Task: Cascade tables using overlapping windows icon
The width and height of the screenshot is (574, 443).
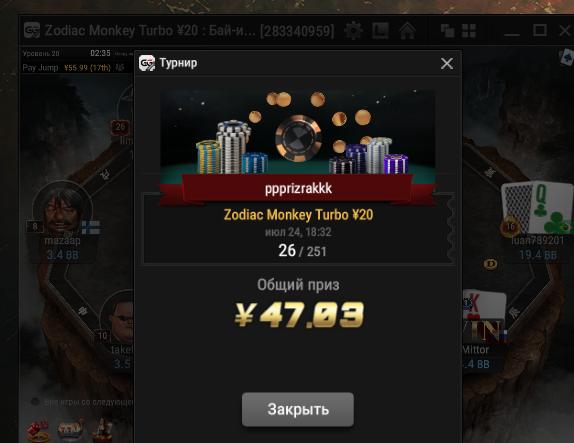Action: pos(447,31)
